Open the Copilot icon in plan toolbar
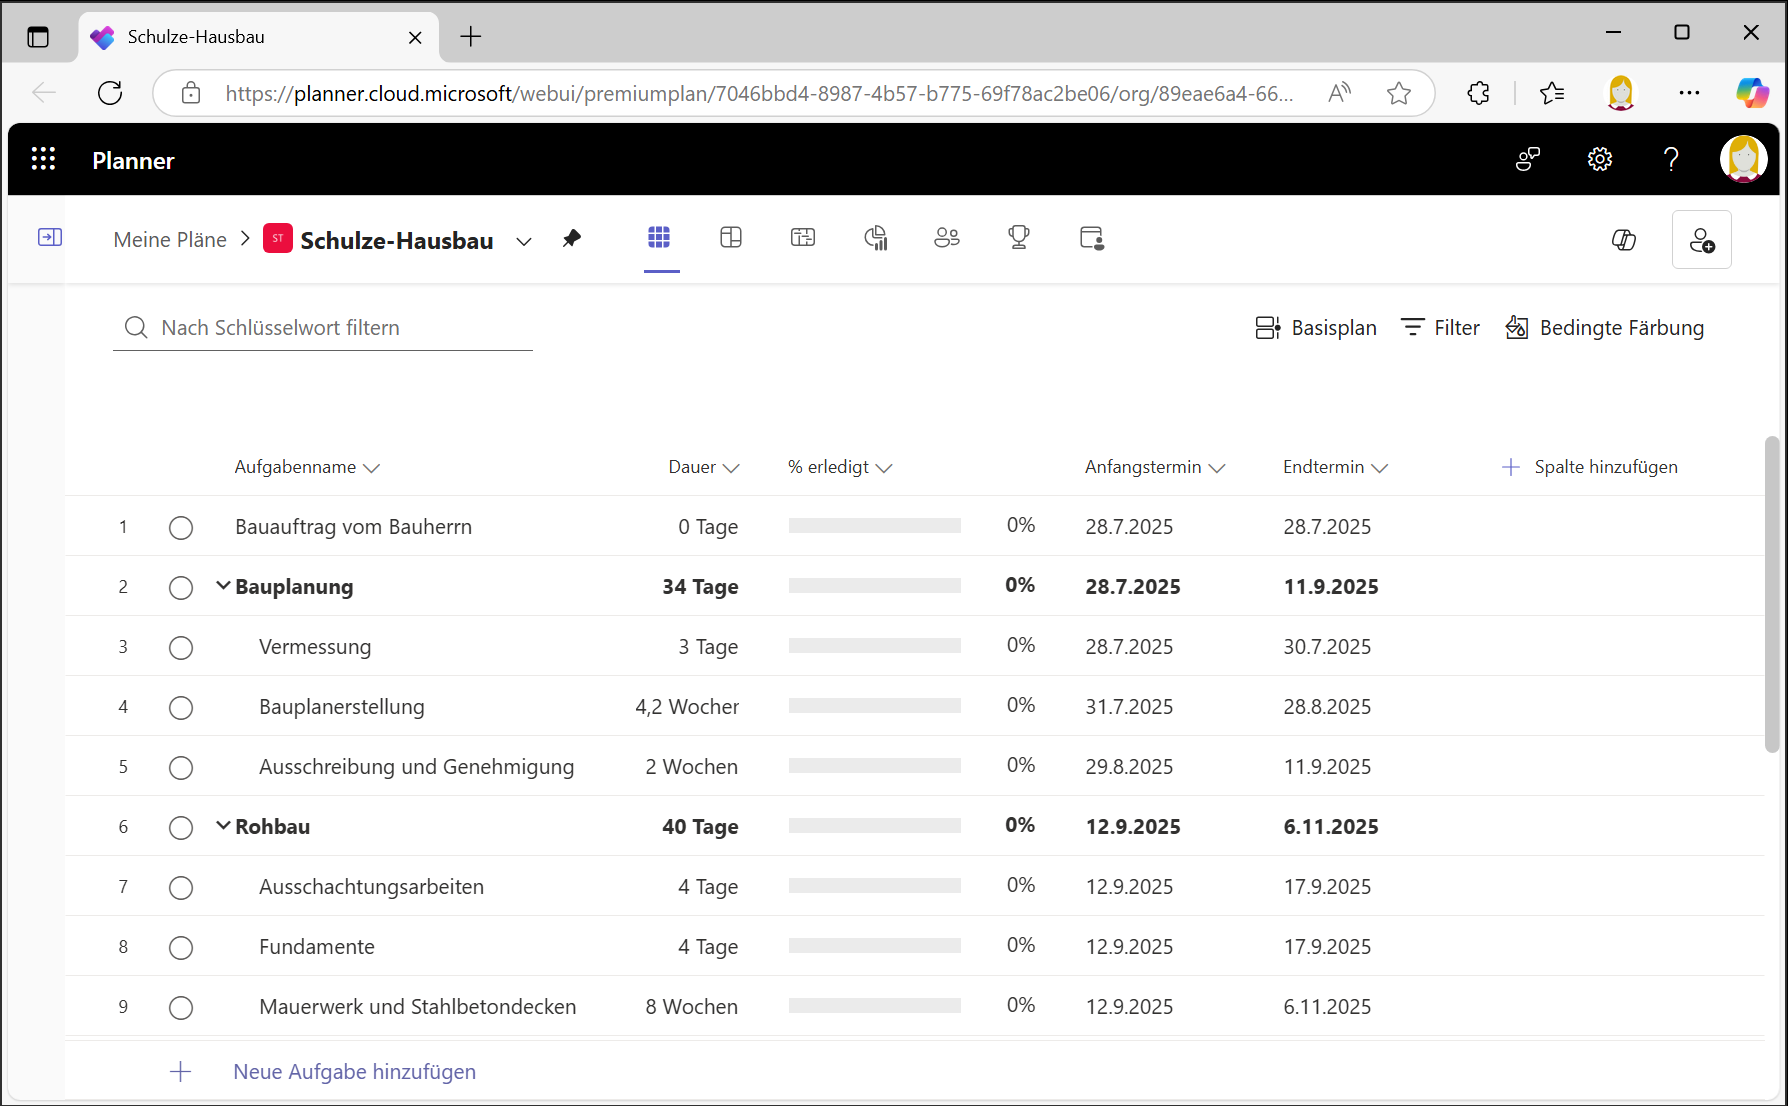This screenshot has width=1788, height=1106. [1624, 240]
